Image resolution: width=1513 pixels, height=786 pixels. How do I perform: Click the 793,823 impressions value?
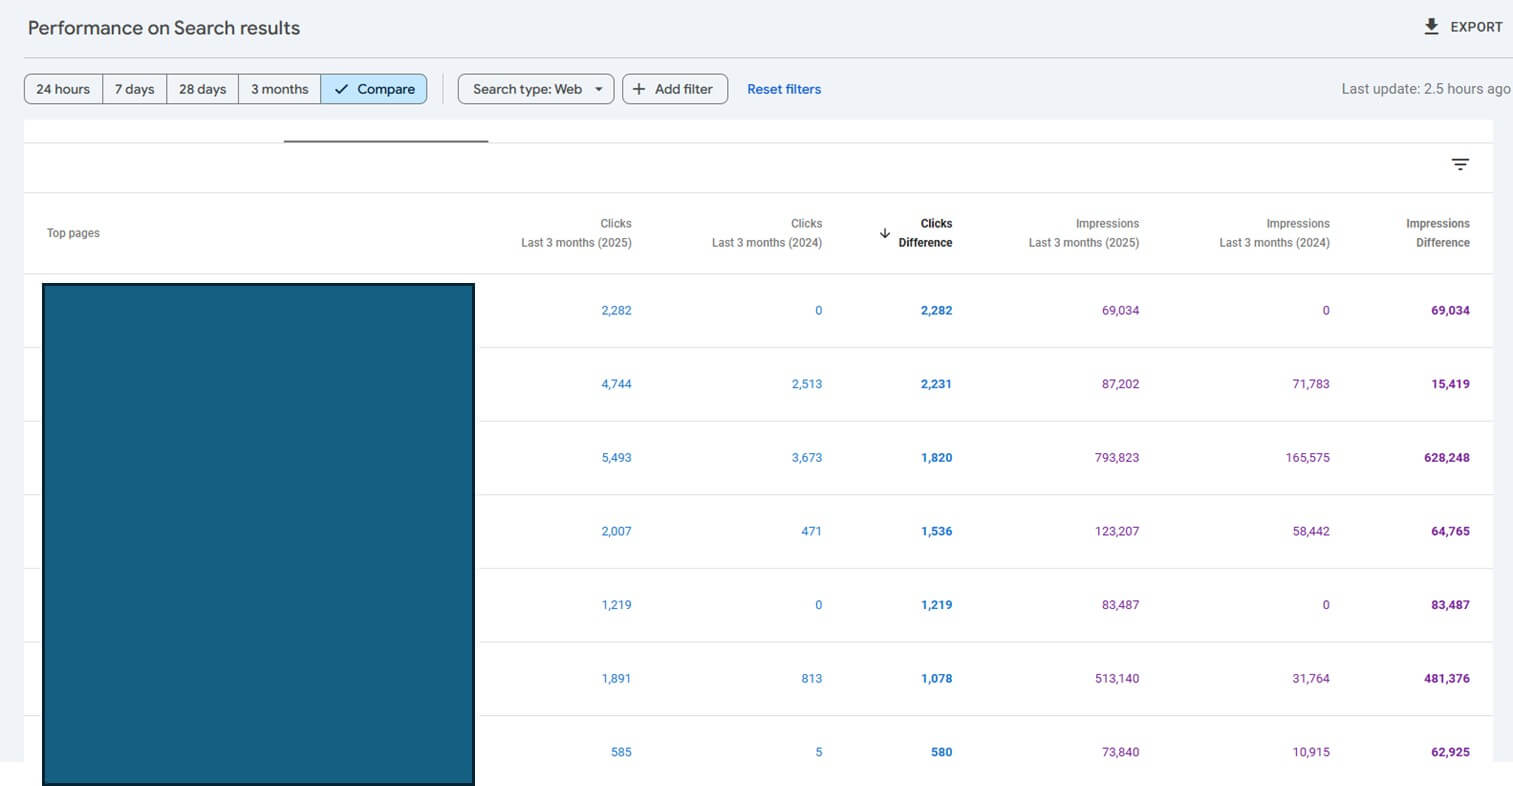point(1117,458)
